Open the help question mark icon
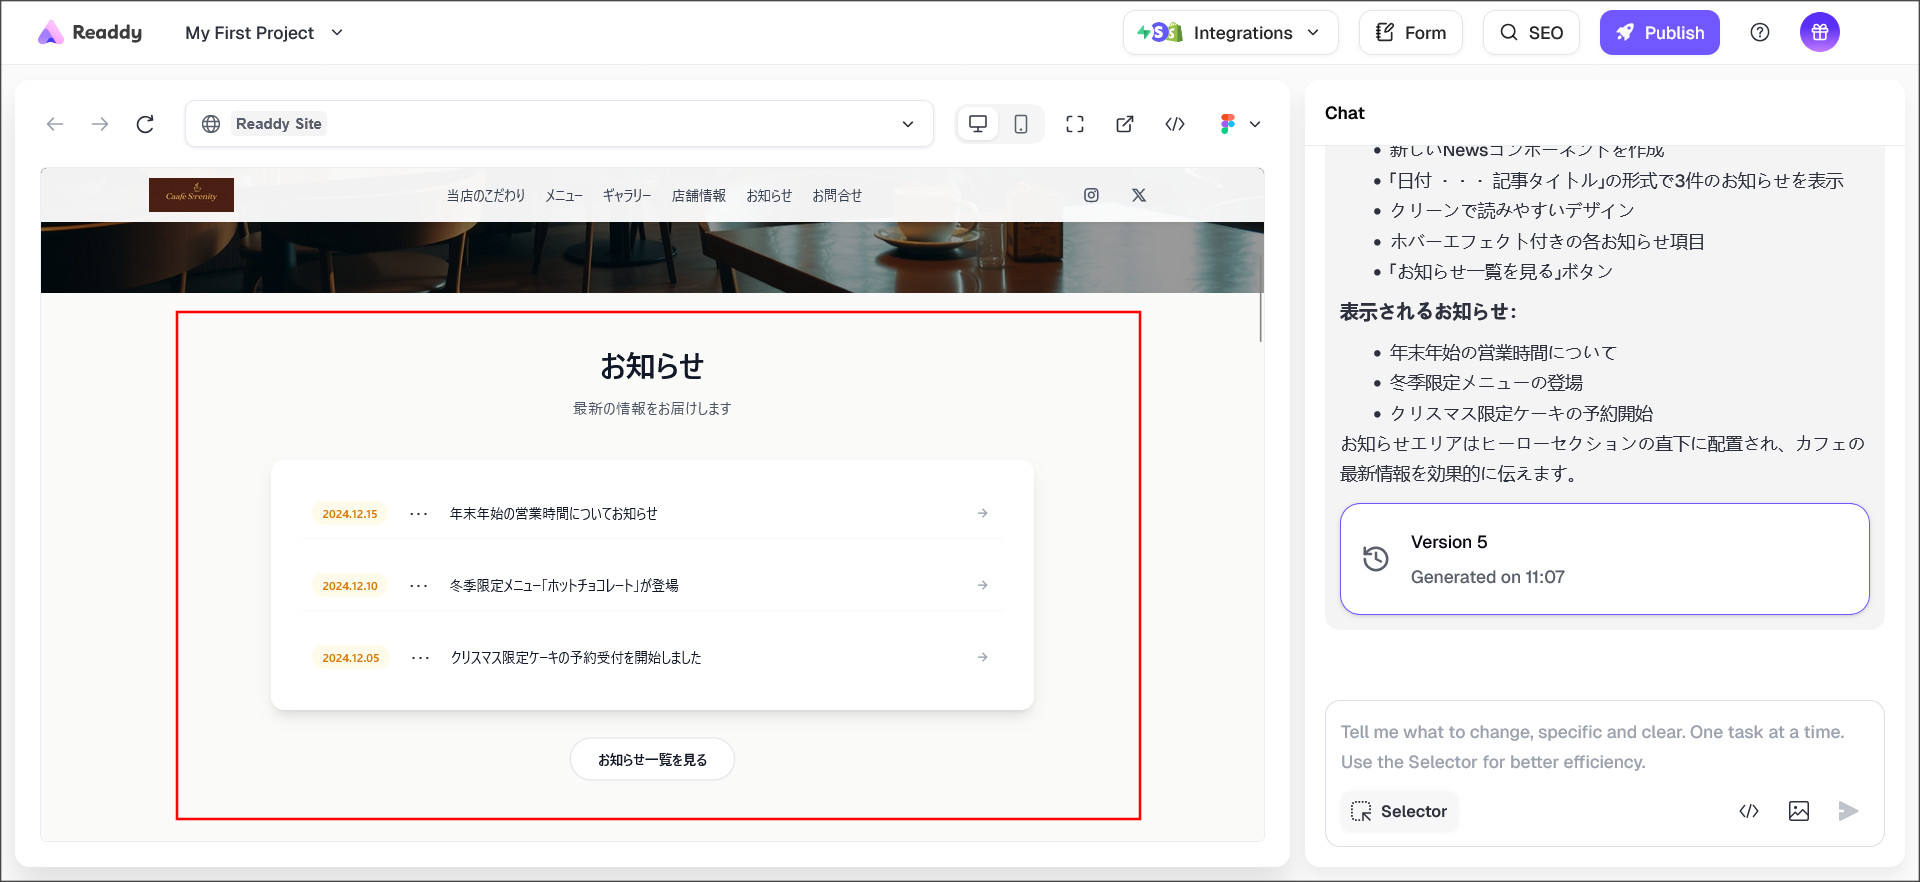The width and height of the screenshot is (1920, 882). (x=1760, y=33)
